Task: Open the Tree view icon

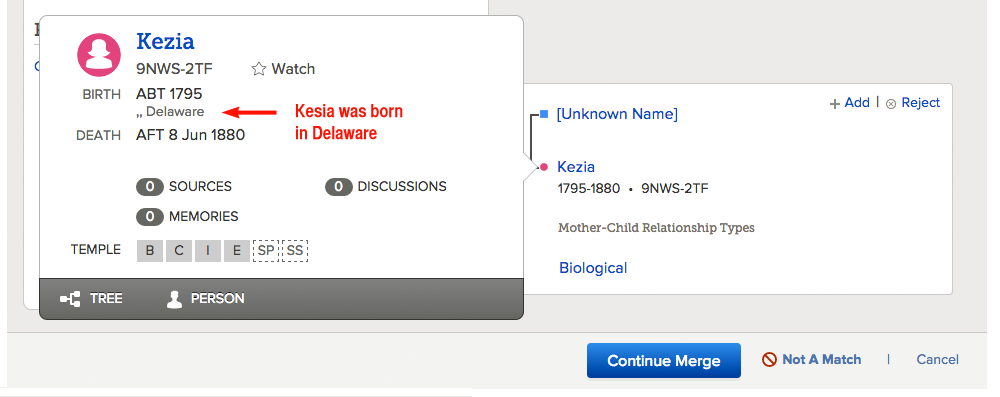Action: click(70, 299)
